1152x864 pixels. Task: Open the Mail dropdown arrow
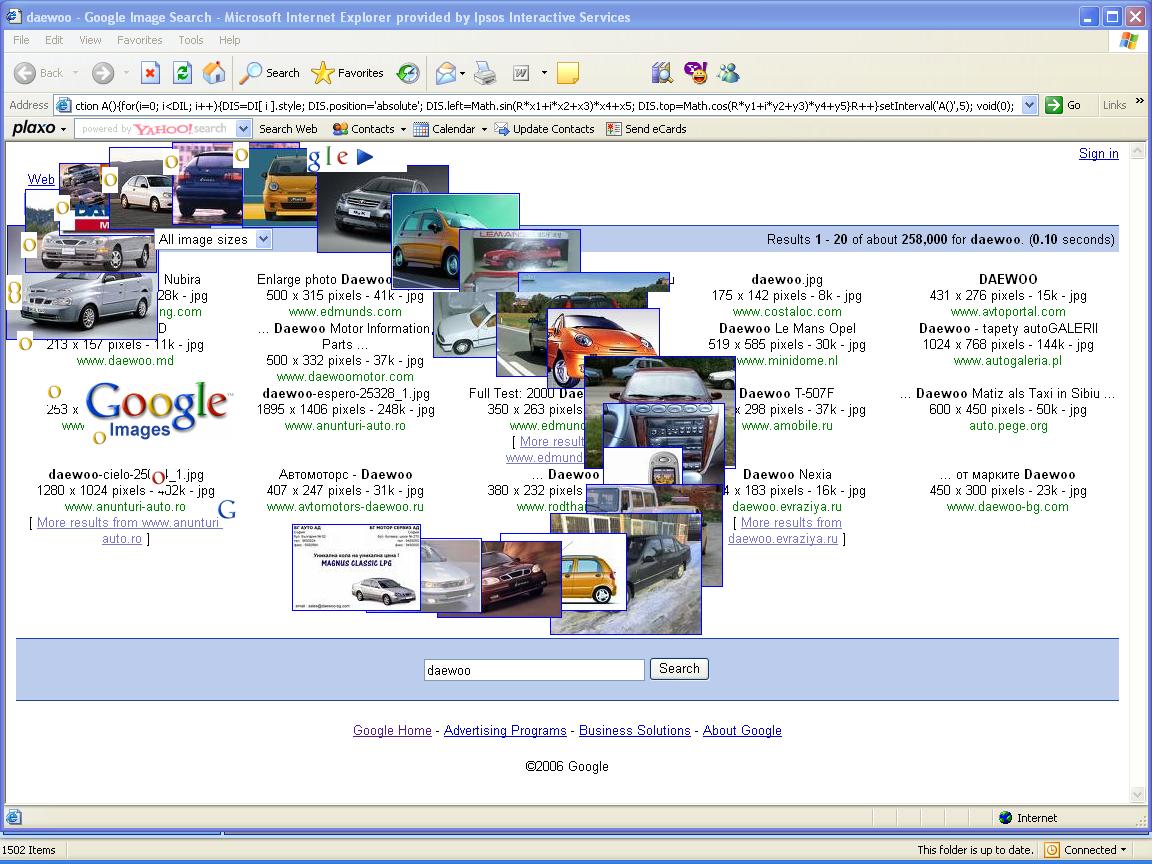pos(462,73)
